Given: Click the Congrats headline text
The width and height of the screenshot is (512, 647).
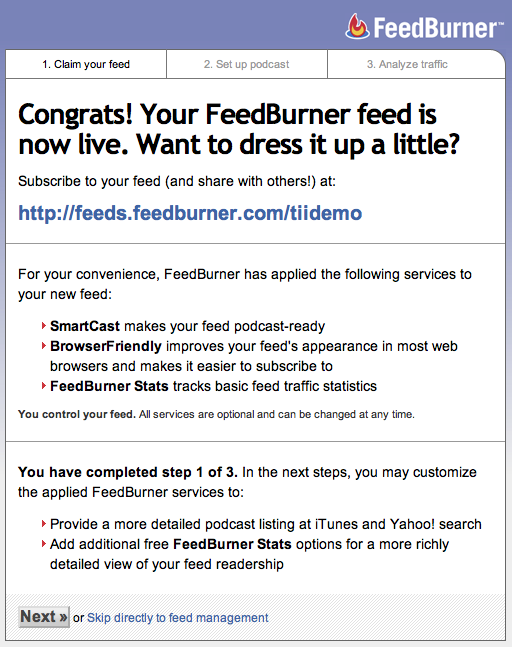Looking at the screenshot, I should (x=239, y=129).
